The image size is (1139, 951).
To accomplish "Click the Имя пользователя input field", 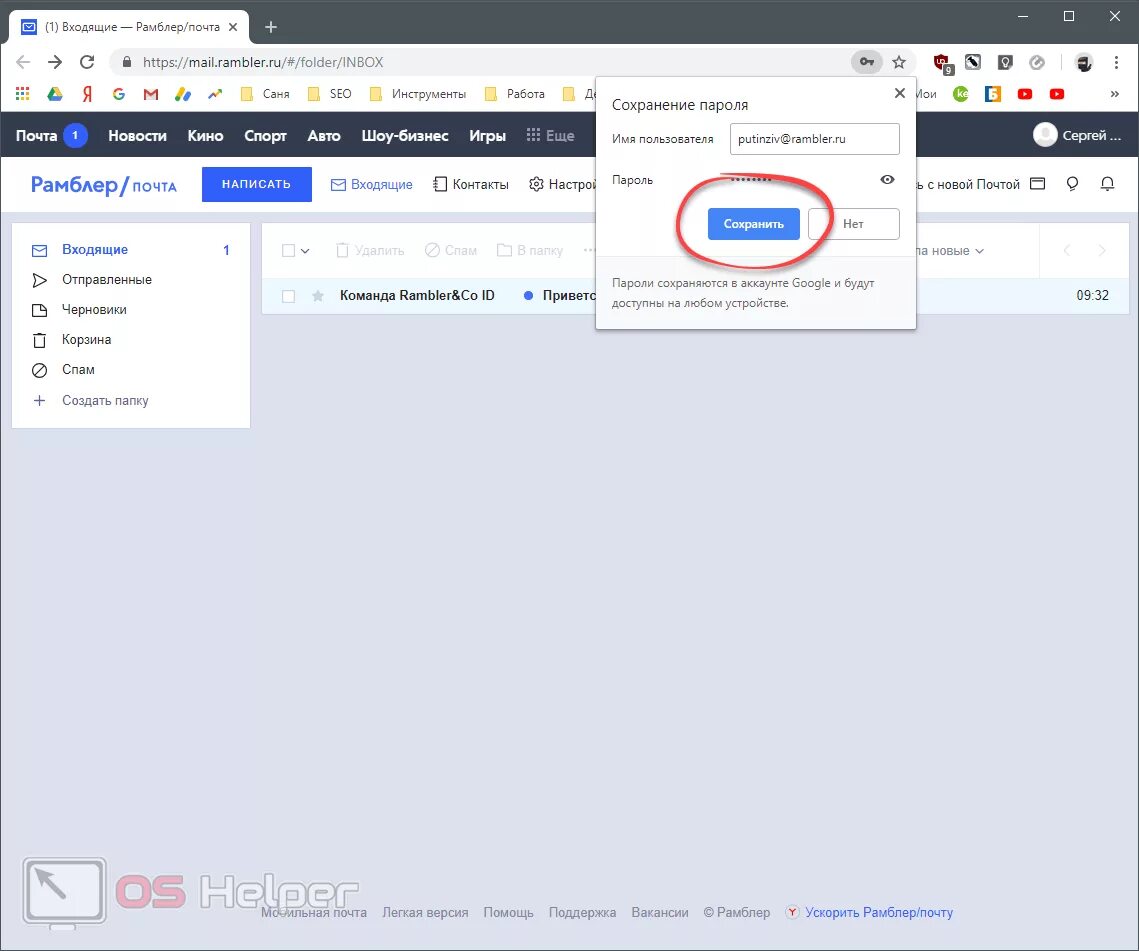I will [x=814, y=139].
